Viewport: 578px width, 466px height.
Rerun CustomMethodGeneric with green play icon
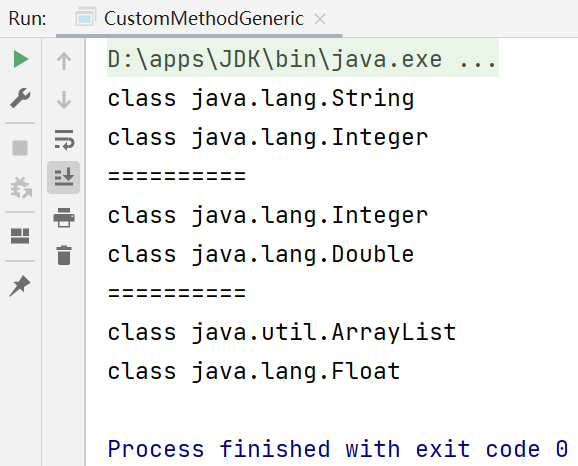click(21, 59)
